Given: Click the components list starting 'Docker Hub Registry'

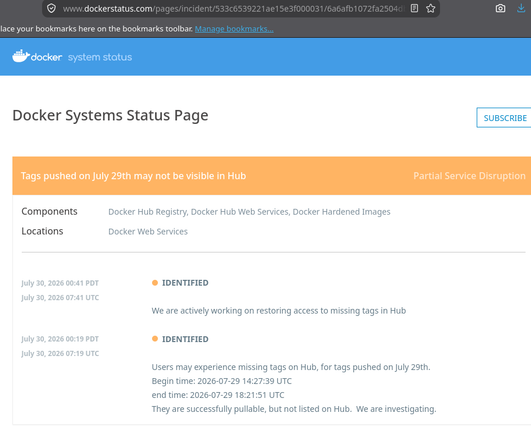Looking at the screenshot, I should pyautogui.click(x=249, y=212).
